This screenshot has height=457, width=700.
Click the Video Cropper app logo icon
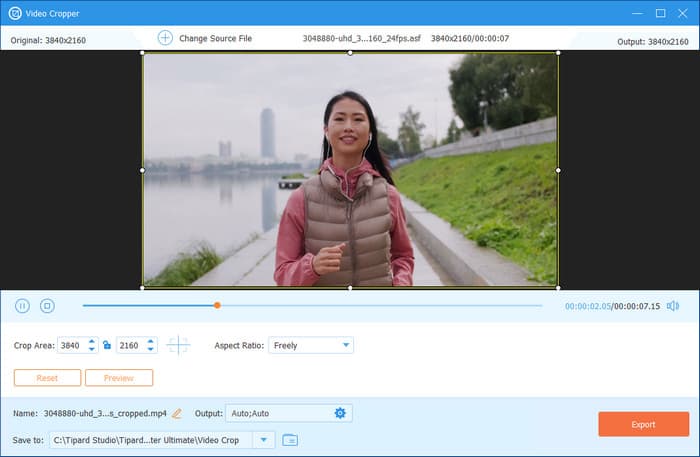click(15, 13)
